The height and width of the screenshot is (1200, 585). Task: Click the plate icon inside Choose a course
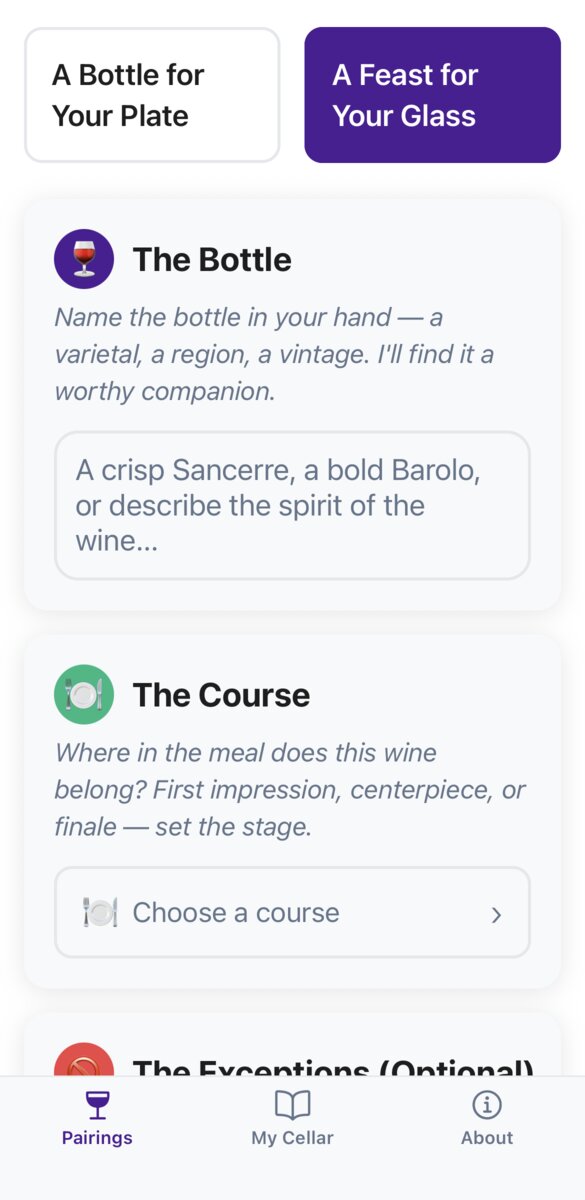pyautogui.click(x=101, y=912)
